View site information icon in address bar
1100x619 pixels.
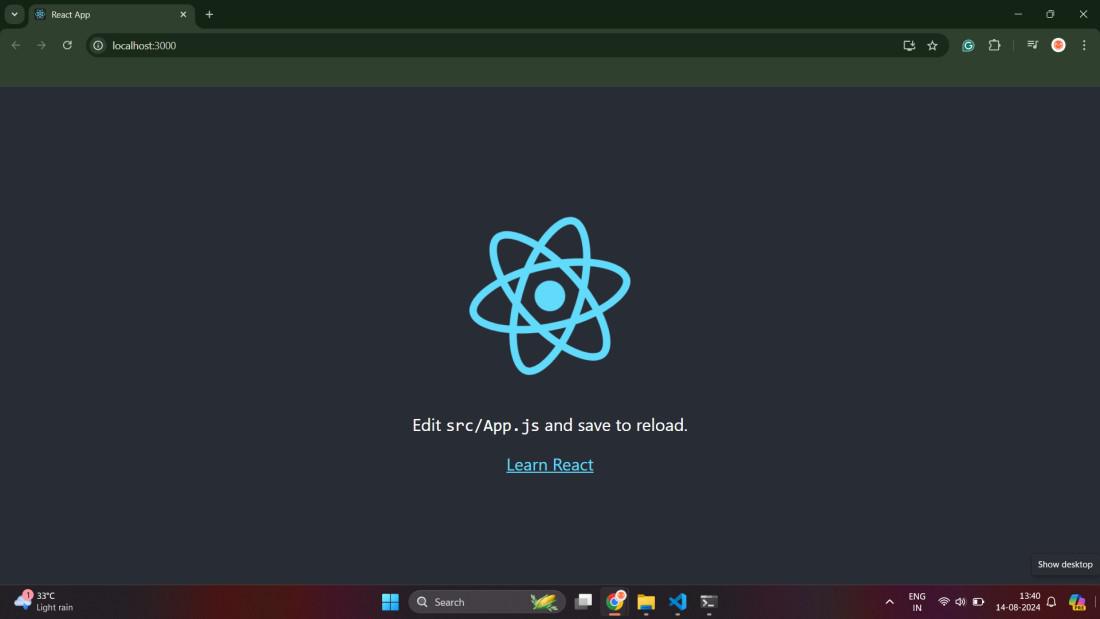(98, 46)
